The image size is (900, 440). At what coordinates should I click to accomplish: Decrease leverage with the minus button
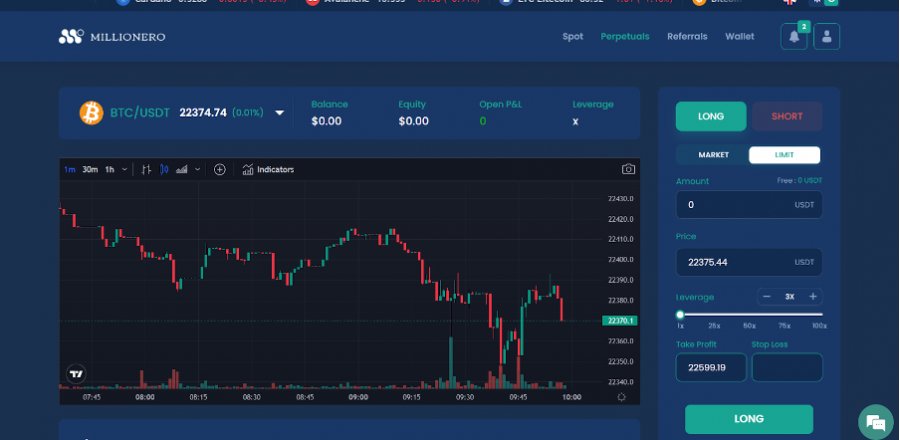pyautogui.click(x=767, y=297)
